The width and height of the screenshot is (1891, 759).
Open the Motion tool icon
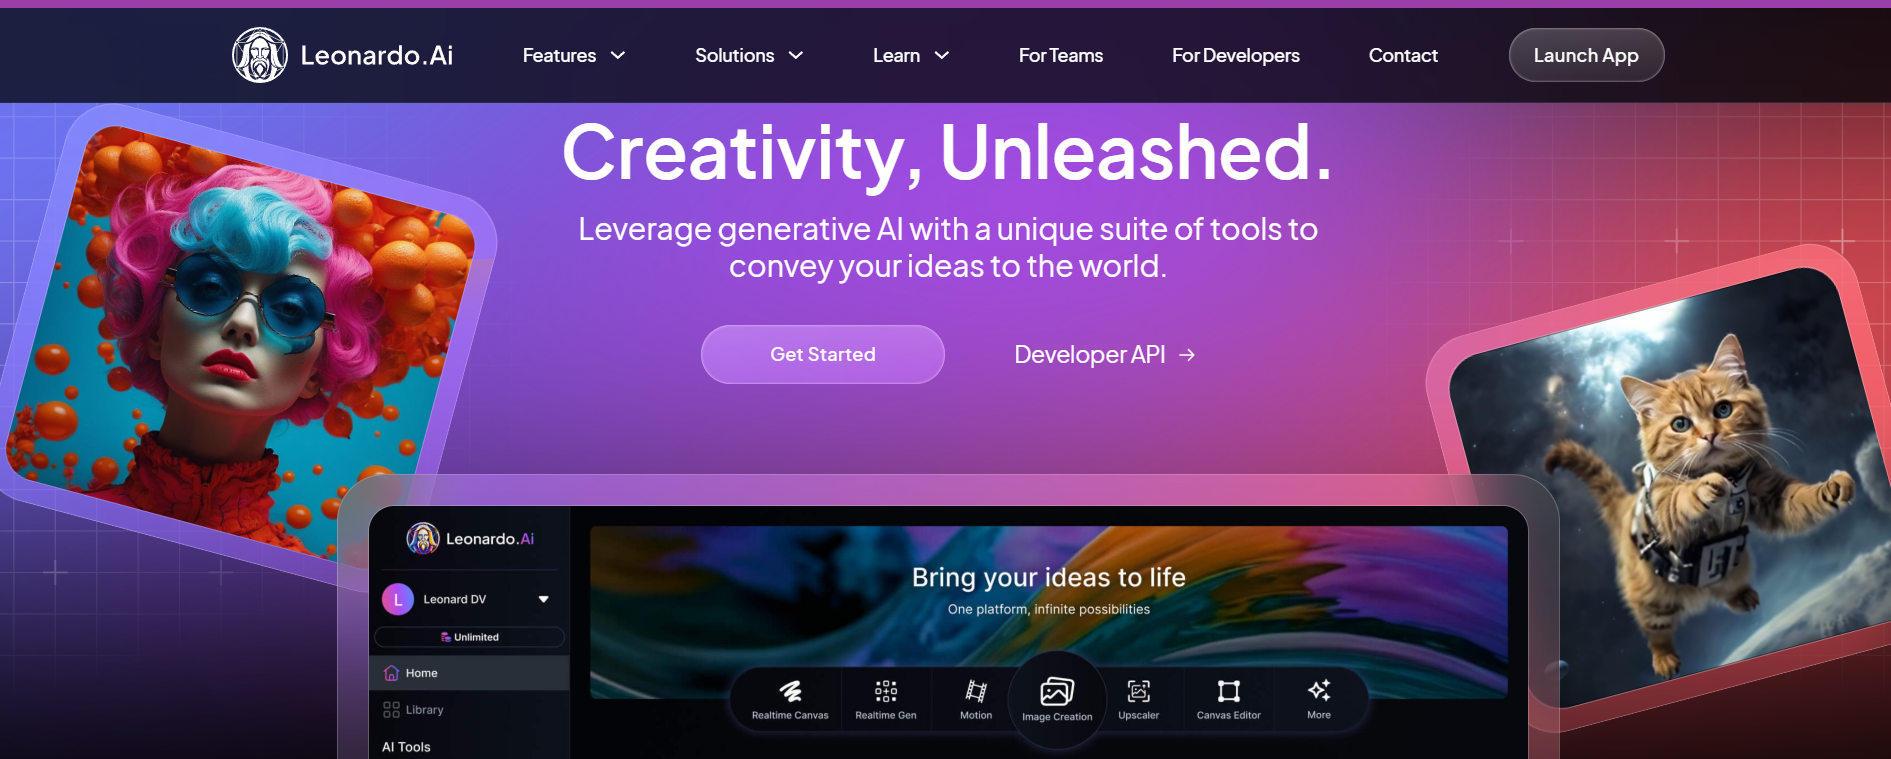pos(976,691)
